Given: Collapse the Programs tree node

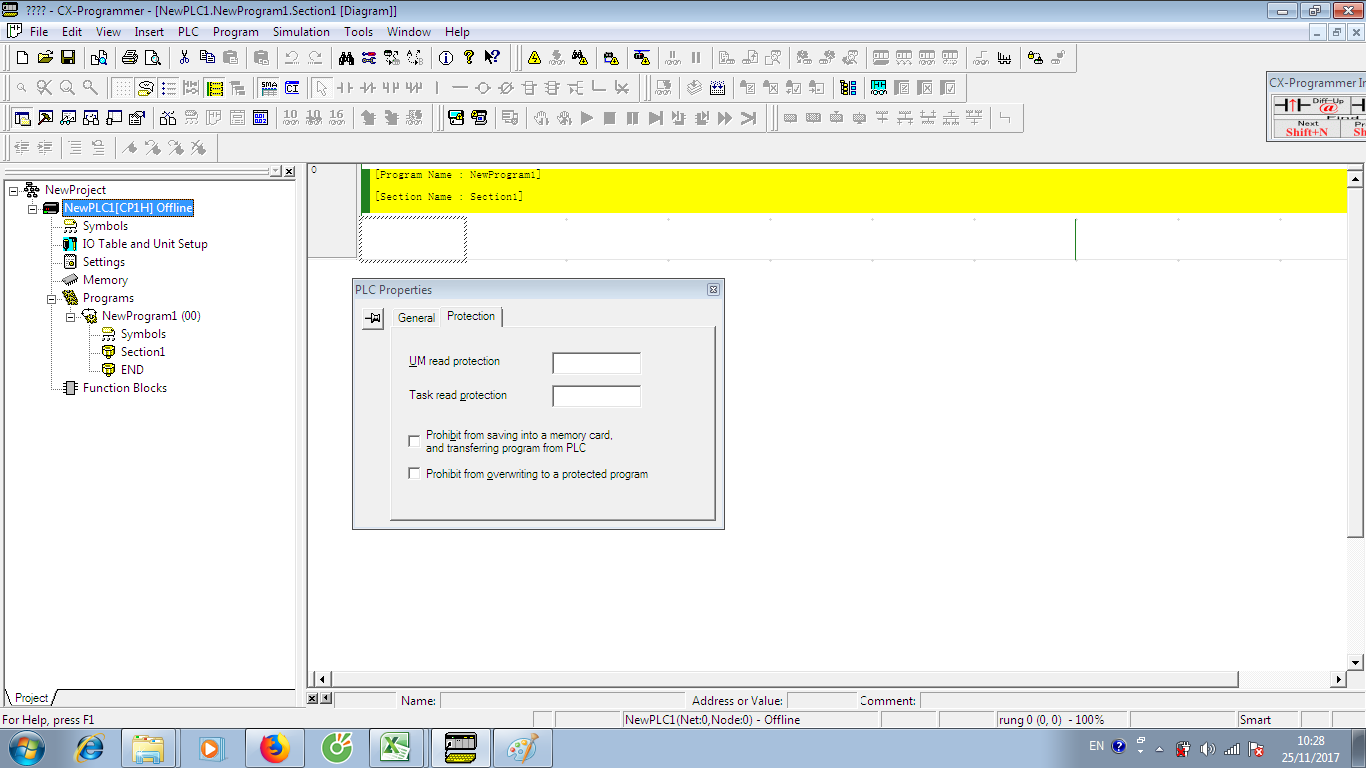Looking at the screenshot, I should (51, 298).
